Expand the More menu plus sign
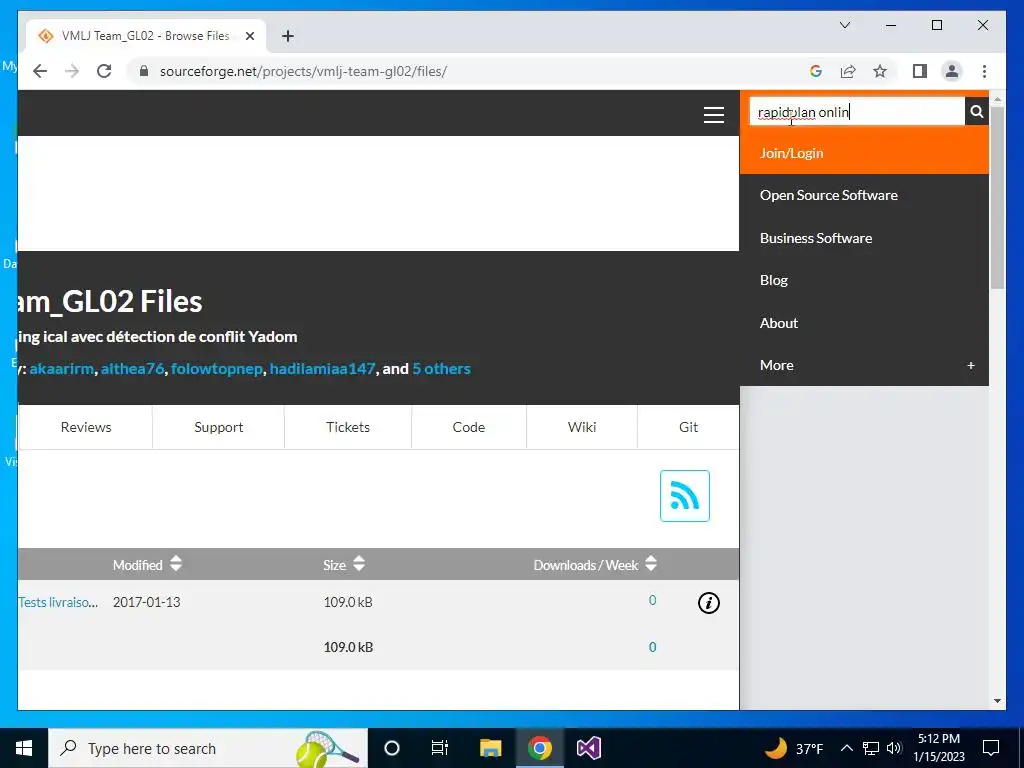Viewport: 1024px width, 768px height. [970, 365]
